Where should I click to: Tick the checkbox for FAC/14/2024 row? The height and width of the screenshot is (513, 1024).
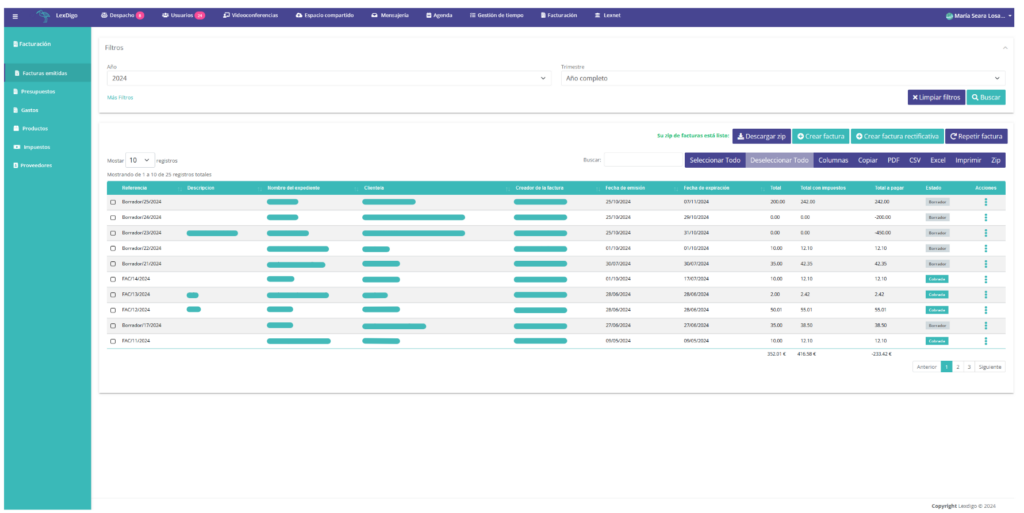[x=113, y=279]
